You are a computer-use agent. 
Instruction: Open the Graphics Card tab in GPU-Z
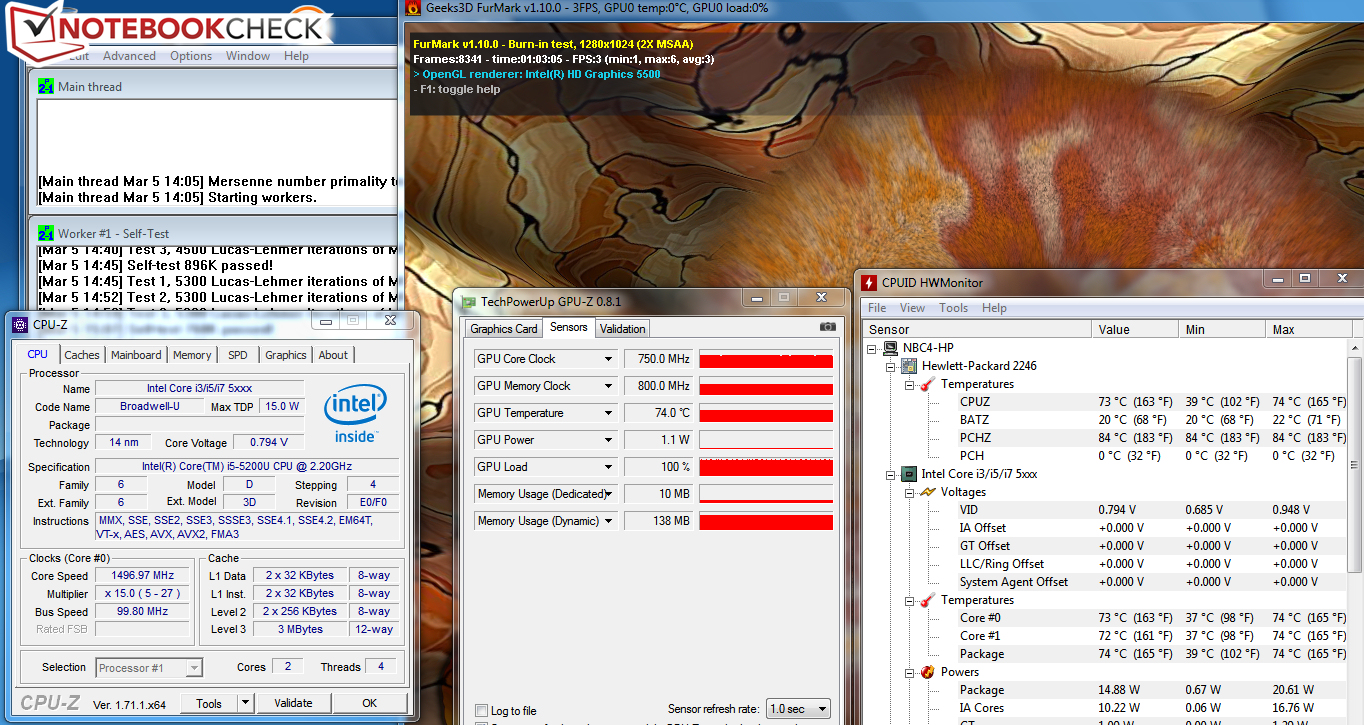[x=504, y=328]
